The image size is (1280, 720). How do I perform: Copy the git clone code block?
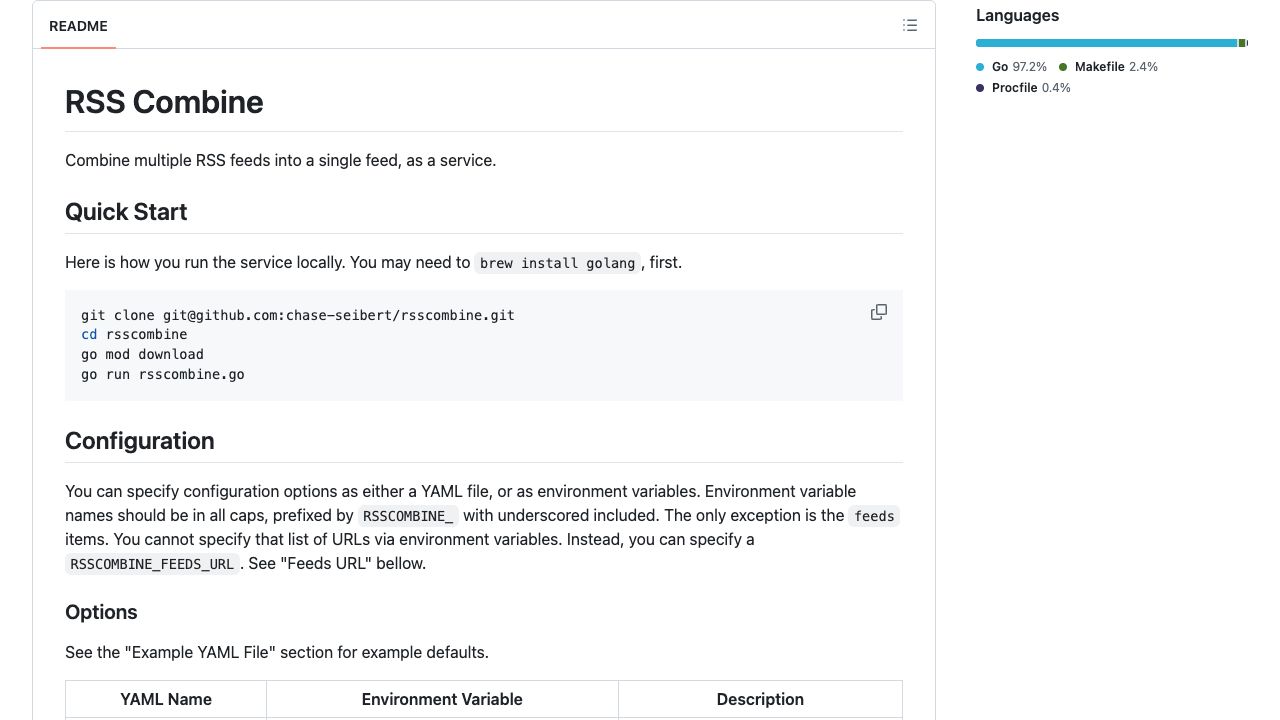click(879, 312)
